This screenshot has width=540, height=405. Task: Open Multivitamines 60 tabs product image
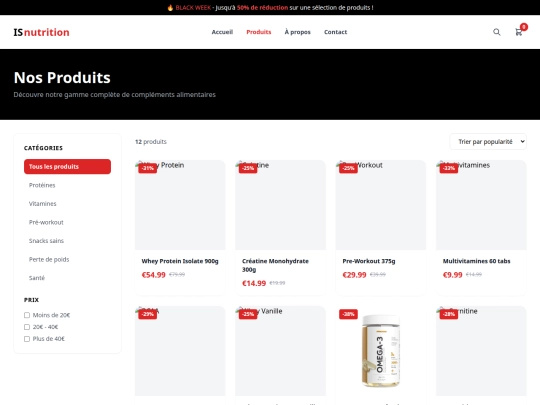pos(481,205)
